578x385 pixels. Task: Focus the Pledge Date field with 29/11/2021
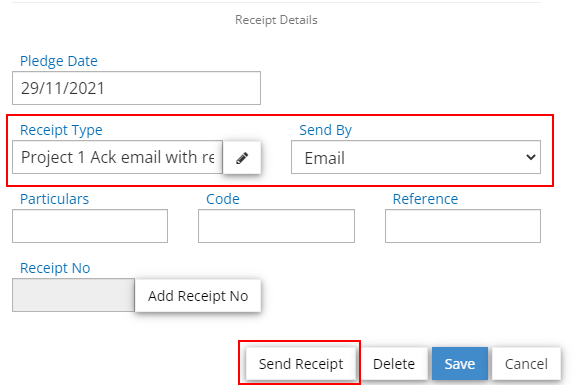pyautogui.click(x=136, y=88)
